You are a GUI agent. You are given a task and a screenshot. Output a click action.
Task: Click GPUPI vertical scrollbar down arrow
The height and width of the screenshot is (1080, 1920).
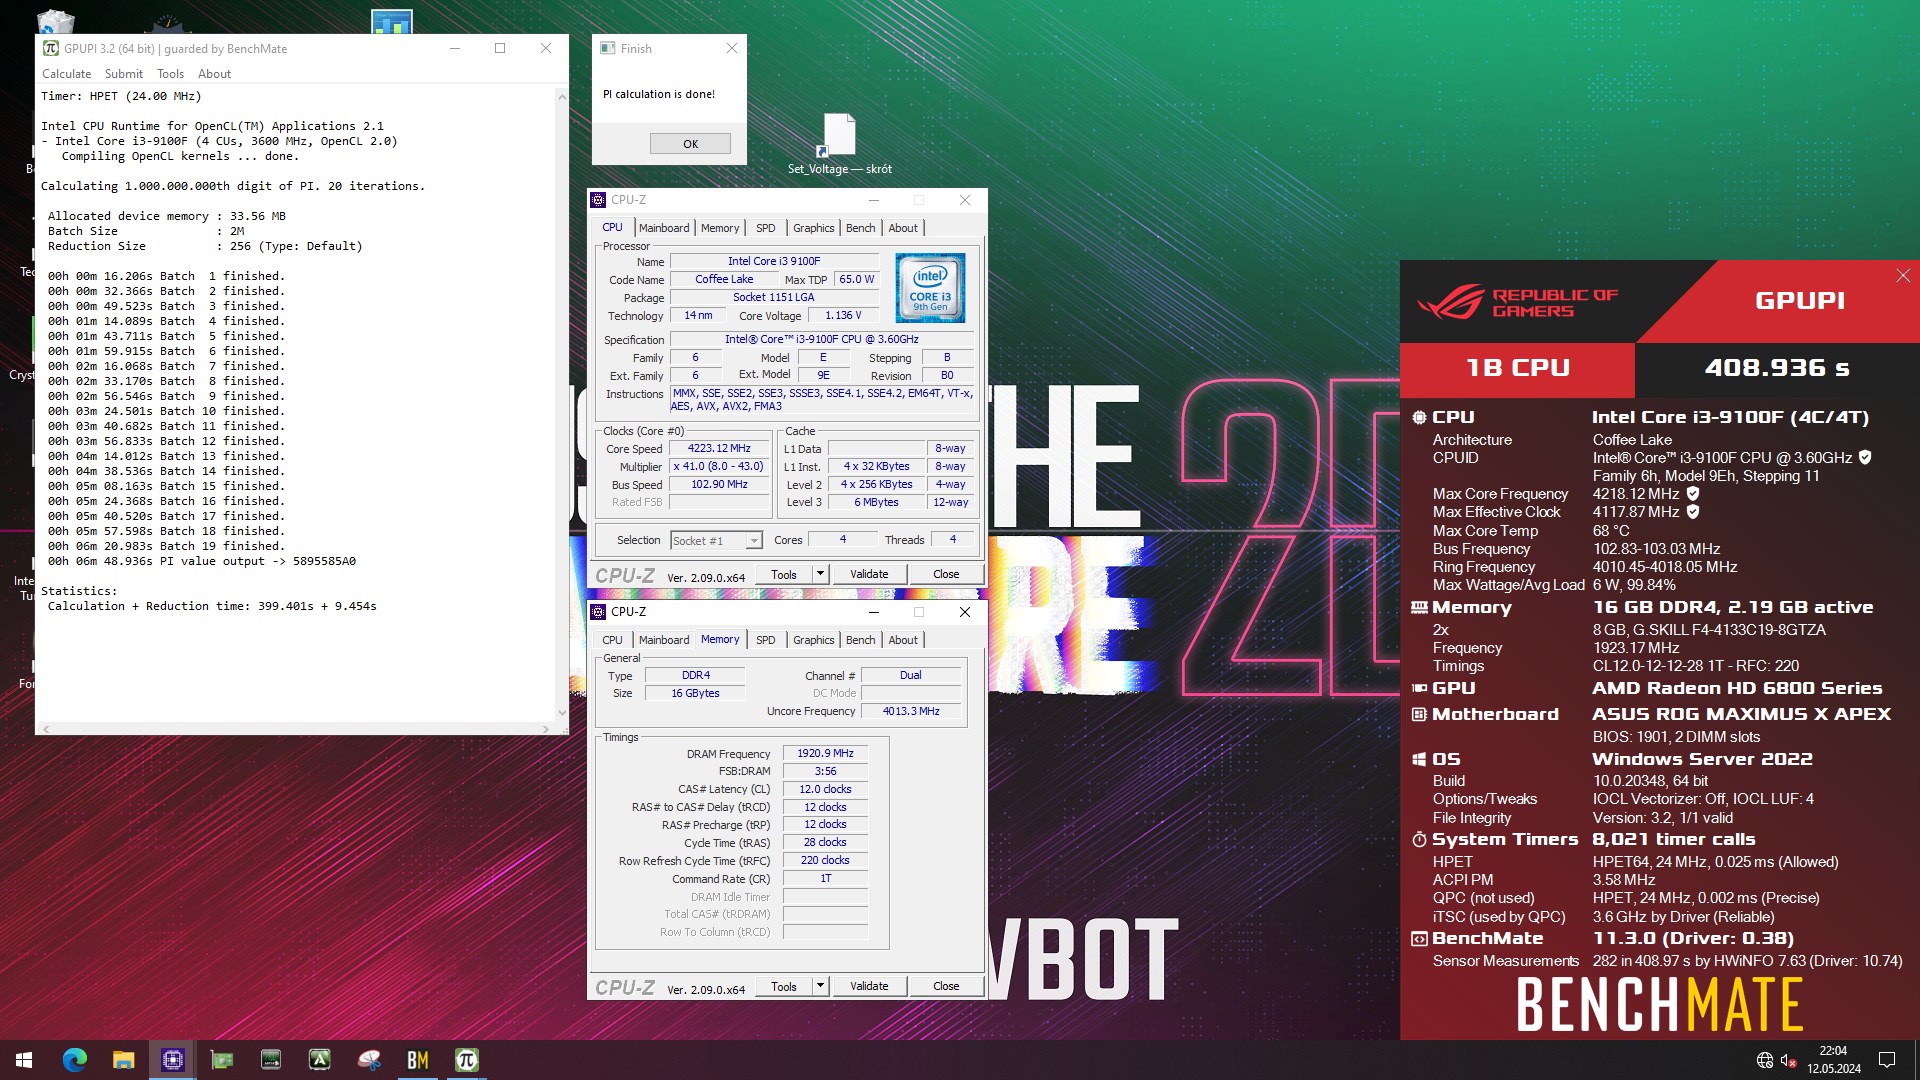(x=561, y=713)
